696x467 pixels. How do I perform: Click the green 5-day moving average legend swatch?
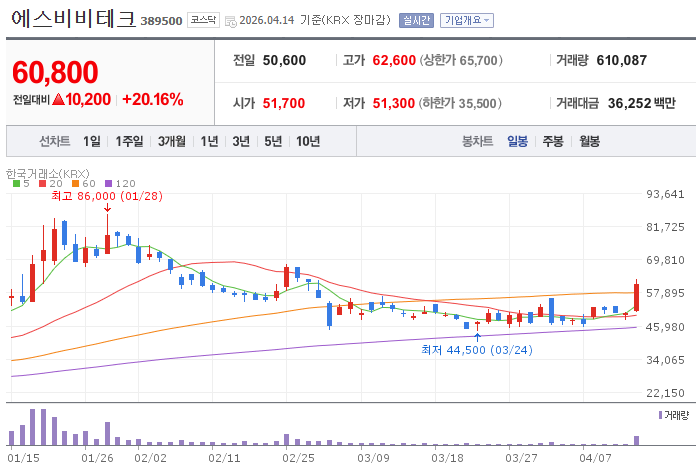(x=16, y=183)
